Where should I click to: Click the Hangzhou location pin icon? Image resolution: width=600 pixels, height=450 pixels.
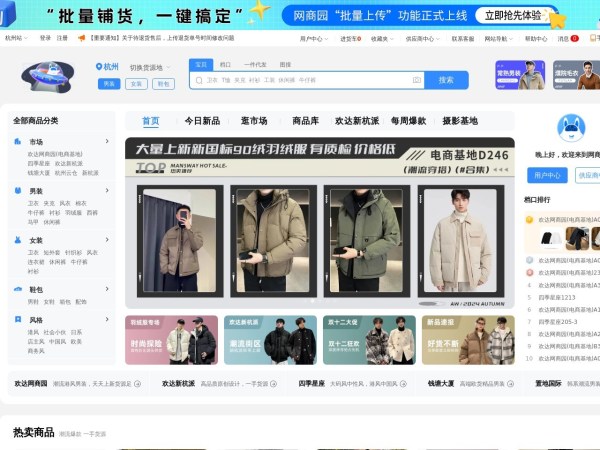pos(99,66)
